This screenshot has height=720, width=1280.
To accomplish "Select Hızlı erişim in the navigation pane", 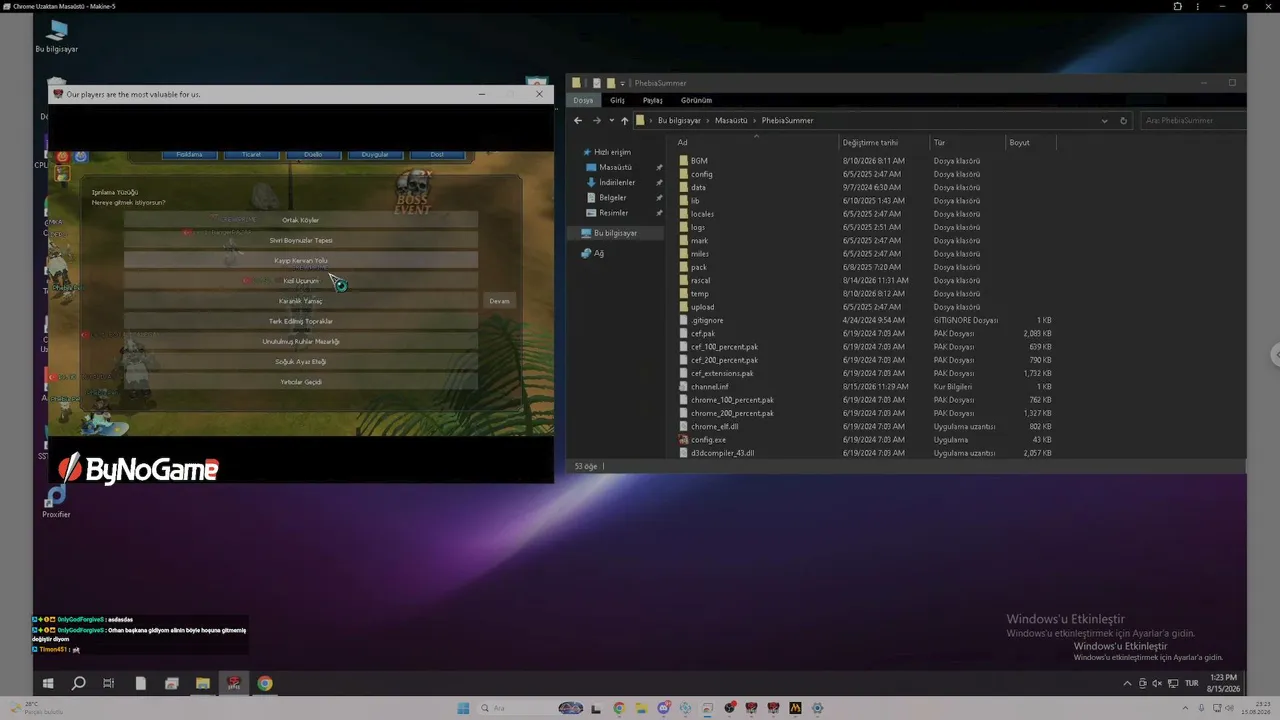I will 613,152.
